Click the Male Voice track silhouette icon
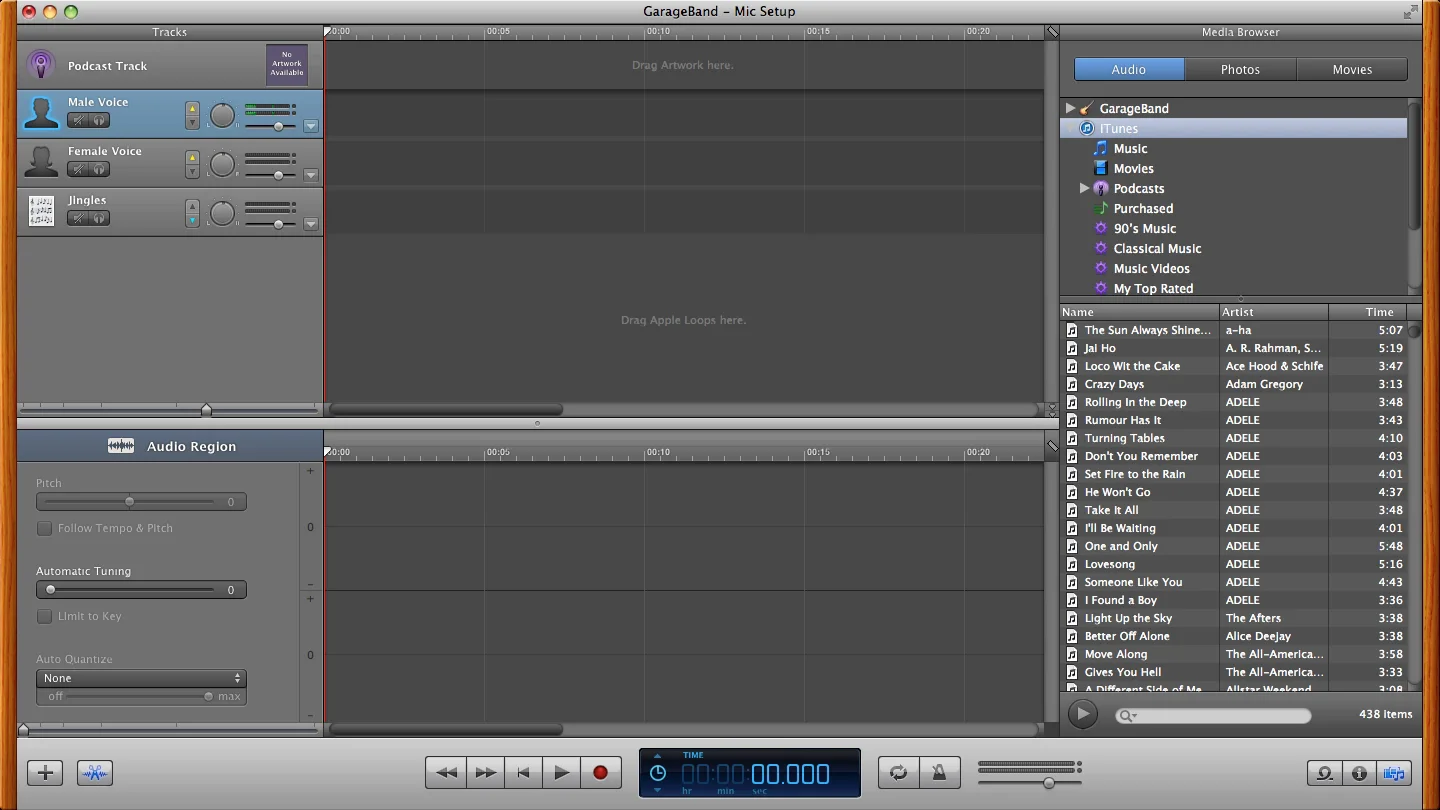Screen dimensions: 1440x810 coord(41,113)
